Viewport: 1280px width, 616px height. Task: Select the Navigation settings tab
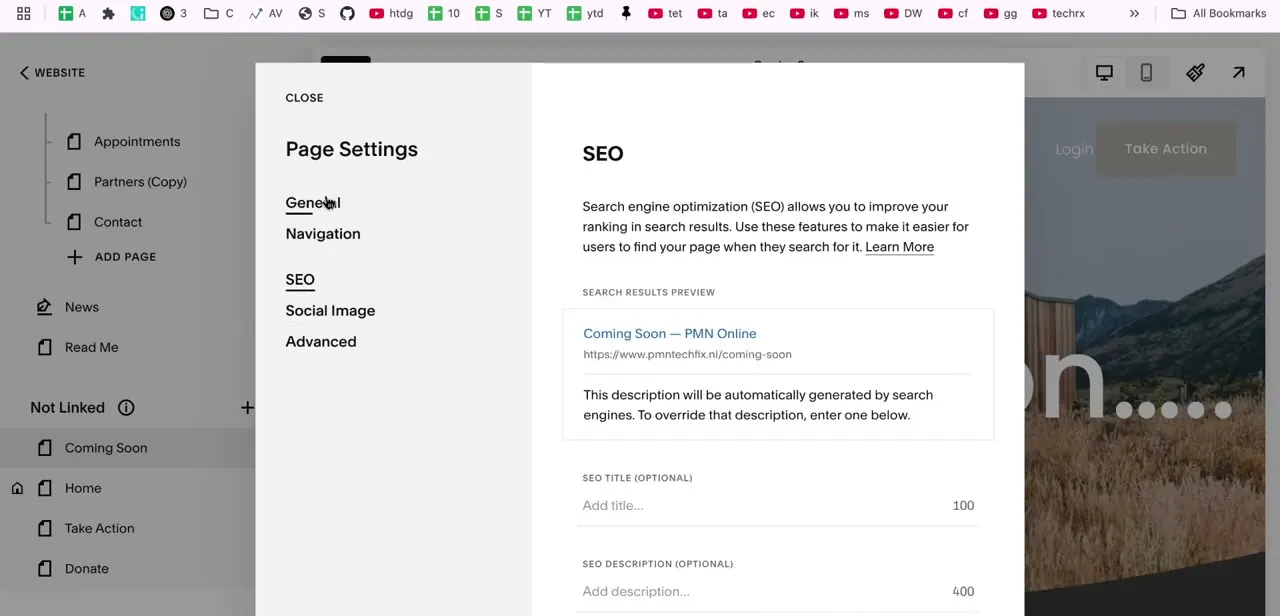click(x=323, y=233)
